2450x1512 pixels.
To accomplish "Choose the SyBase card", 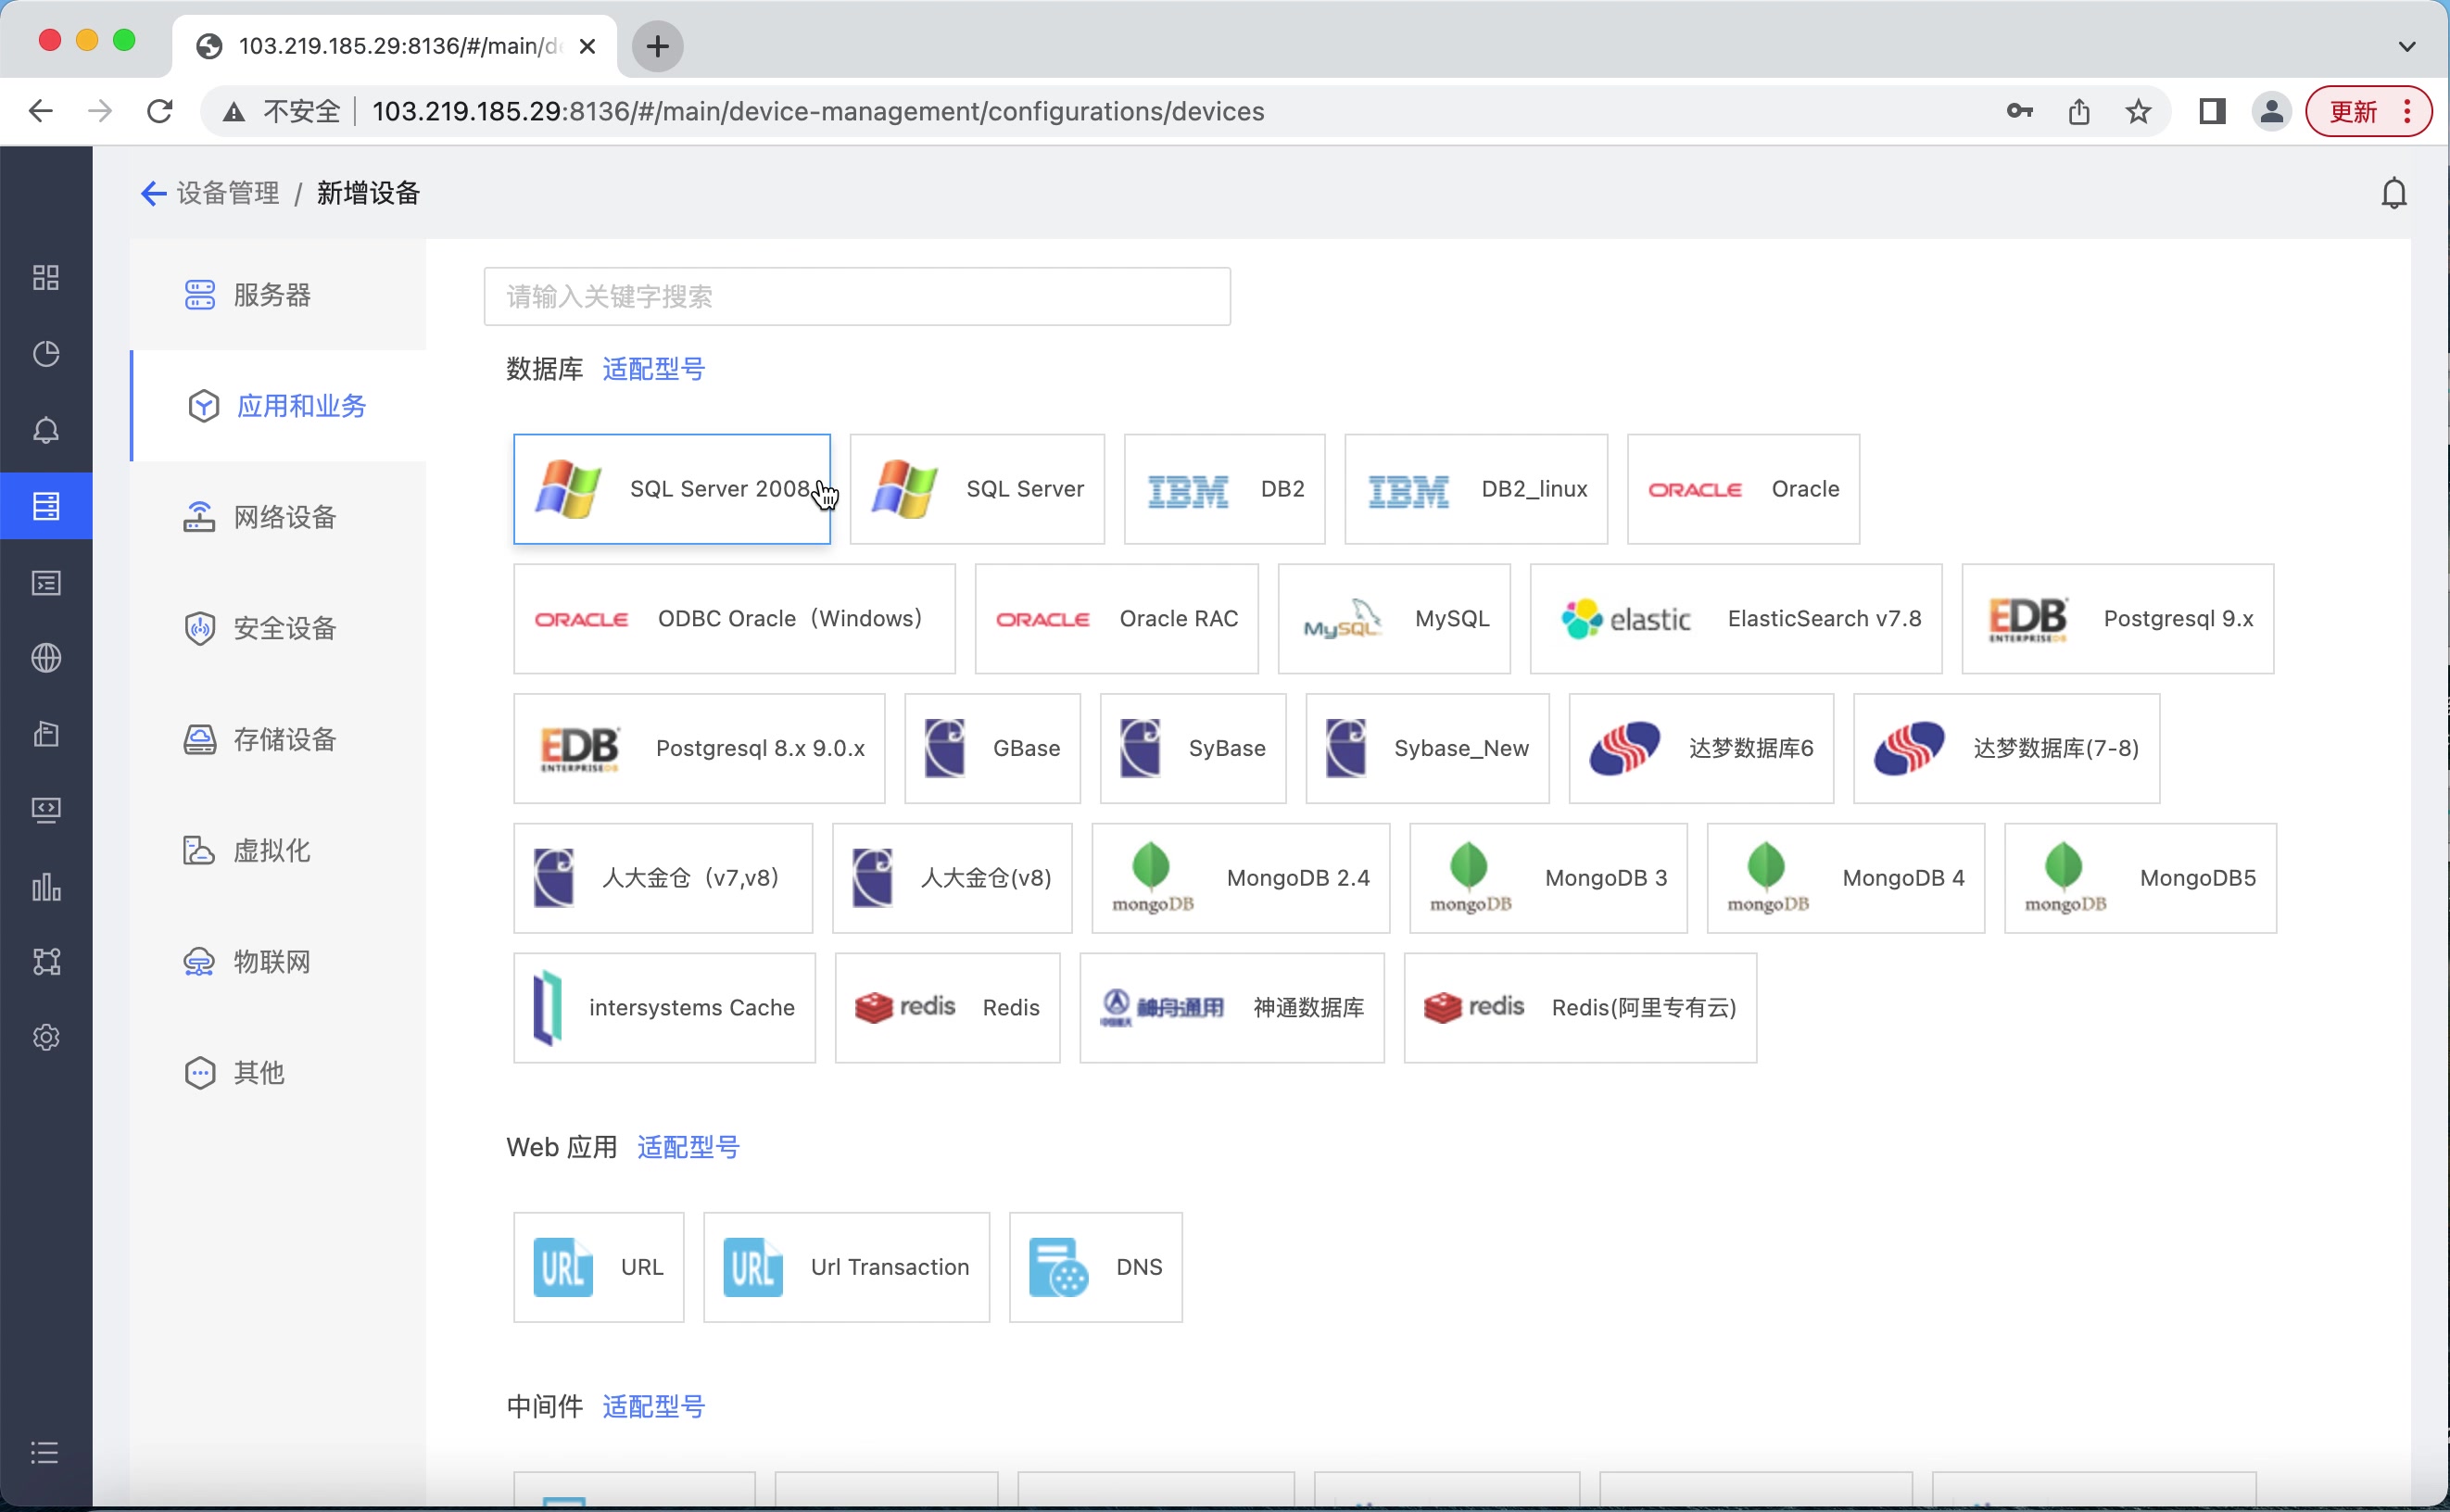I will [x=1193, y=748].
